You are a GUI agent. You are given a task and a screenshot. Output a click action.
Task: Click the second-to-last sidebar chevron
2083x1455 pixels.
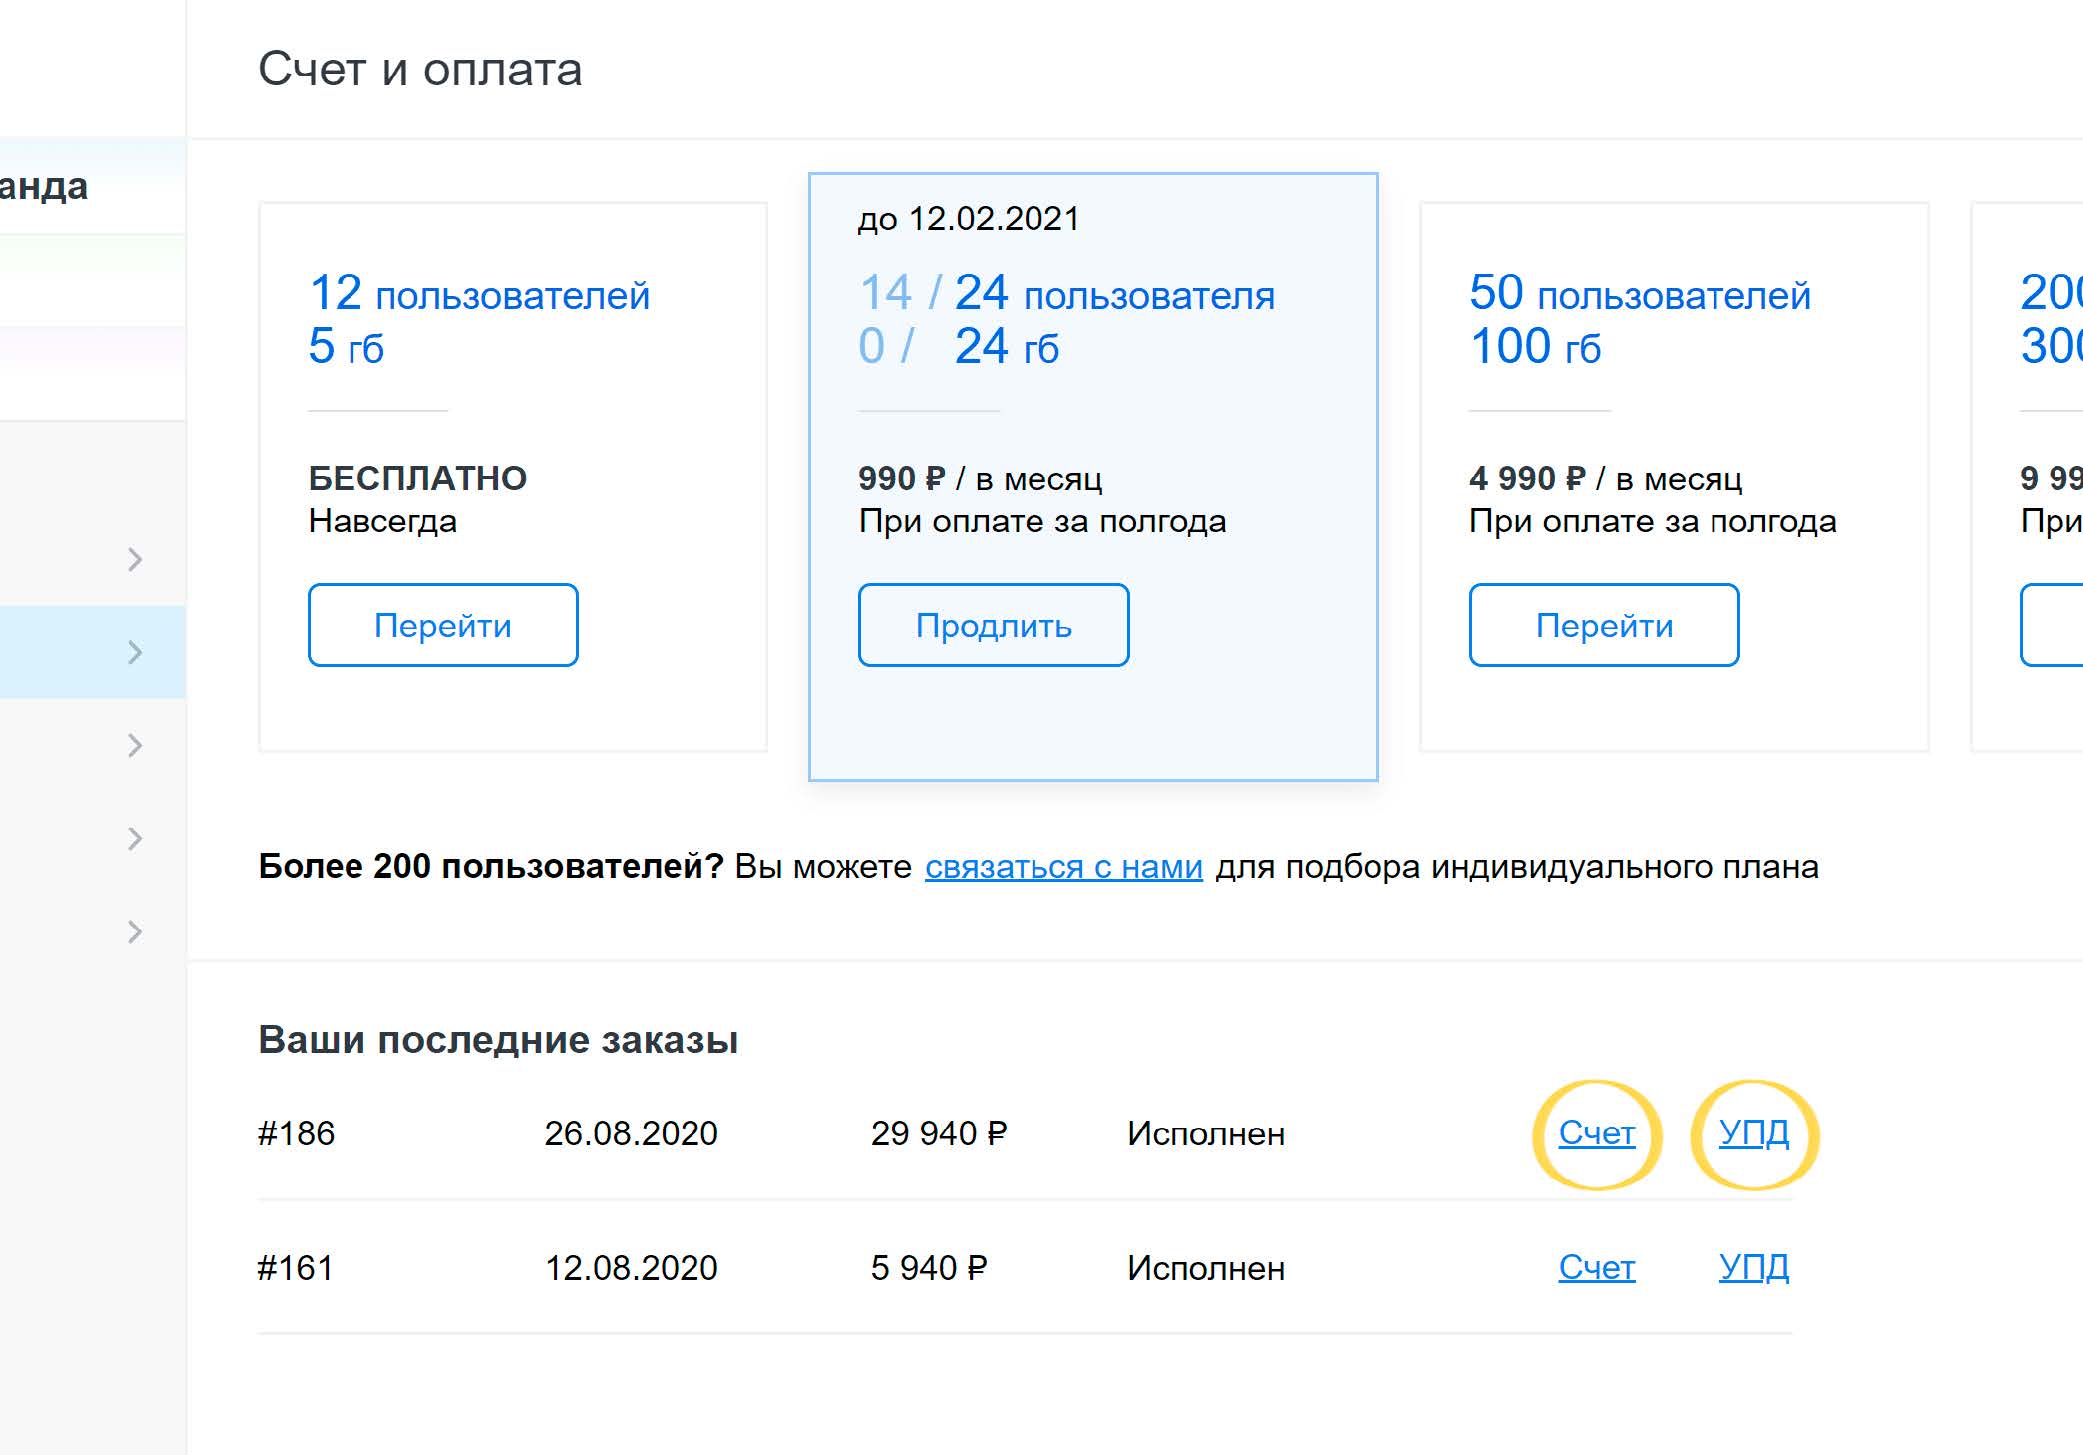(135, 838)
